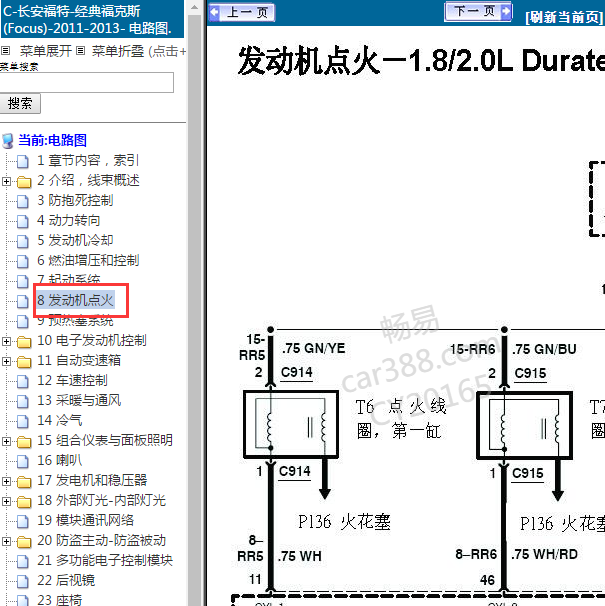Click the C915 connector label at pin 2

(530, 373)
